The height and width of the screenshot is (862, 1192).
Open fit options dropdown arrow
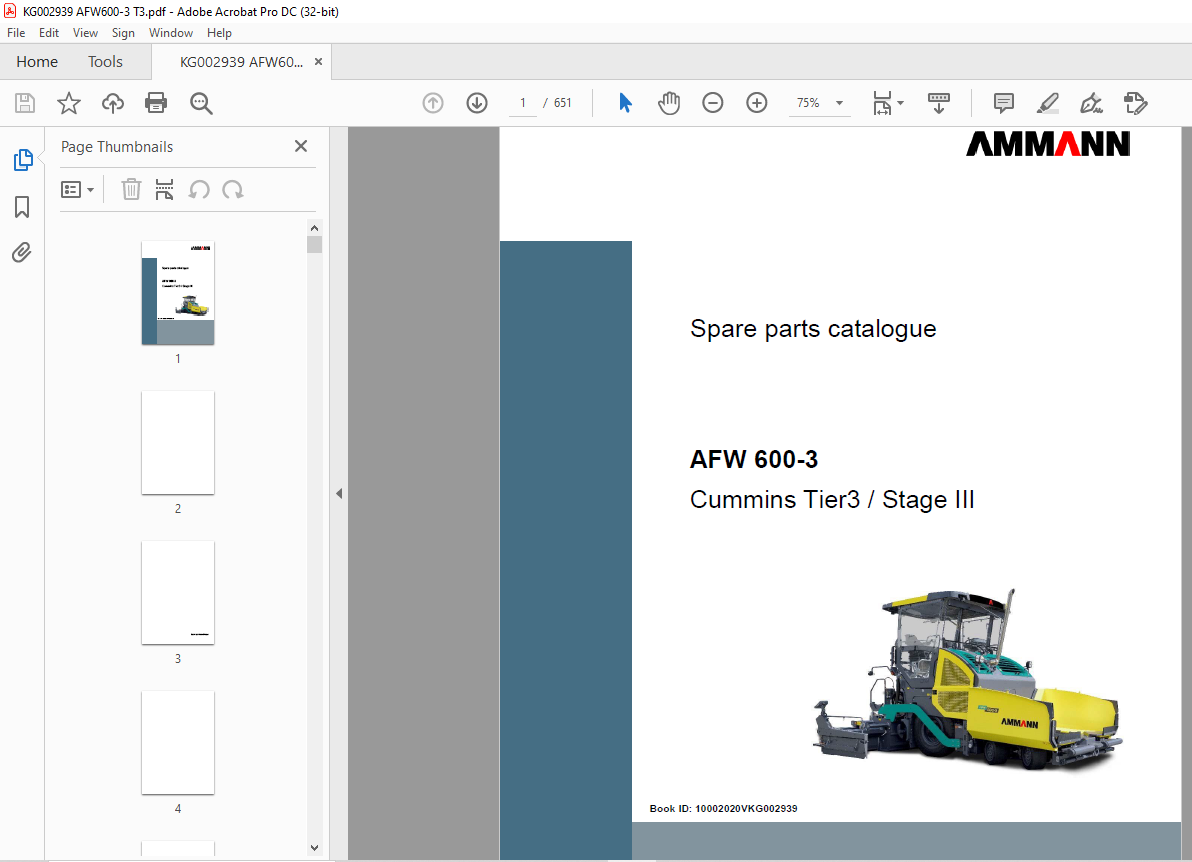tap(901, 103)
